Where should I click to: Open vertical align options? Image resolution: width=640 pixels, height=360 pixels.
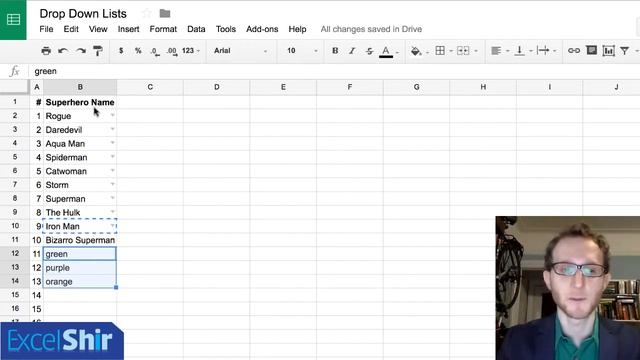point(519,51)
